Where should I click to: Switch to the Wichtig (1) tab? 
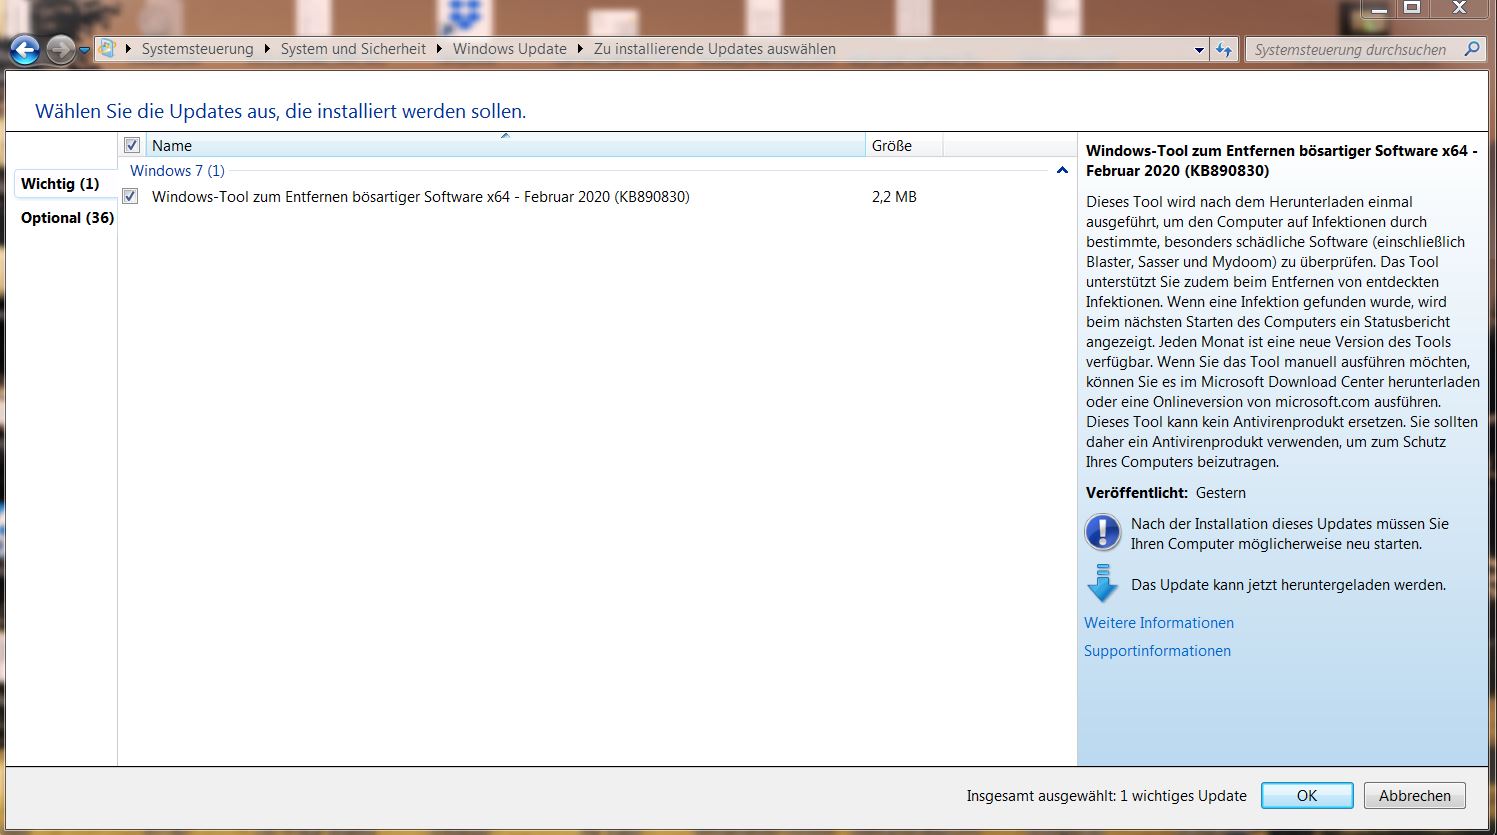[60, 184]
